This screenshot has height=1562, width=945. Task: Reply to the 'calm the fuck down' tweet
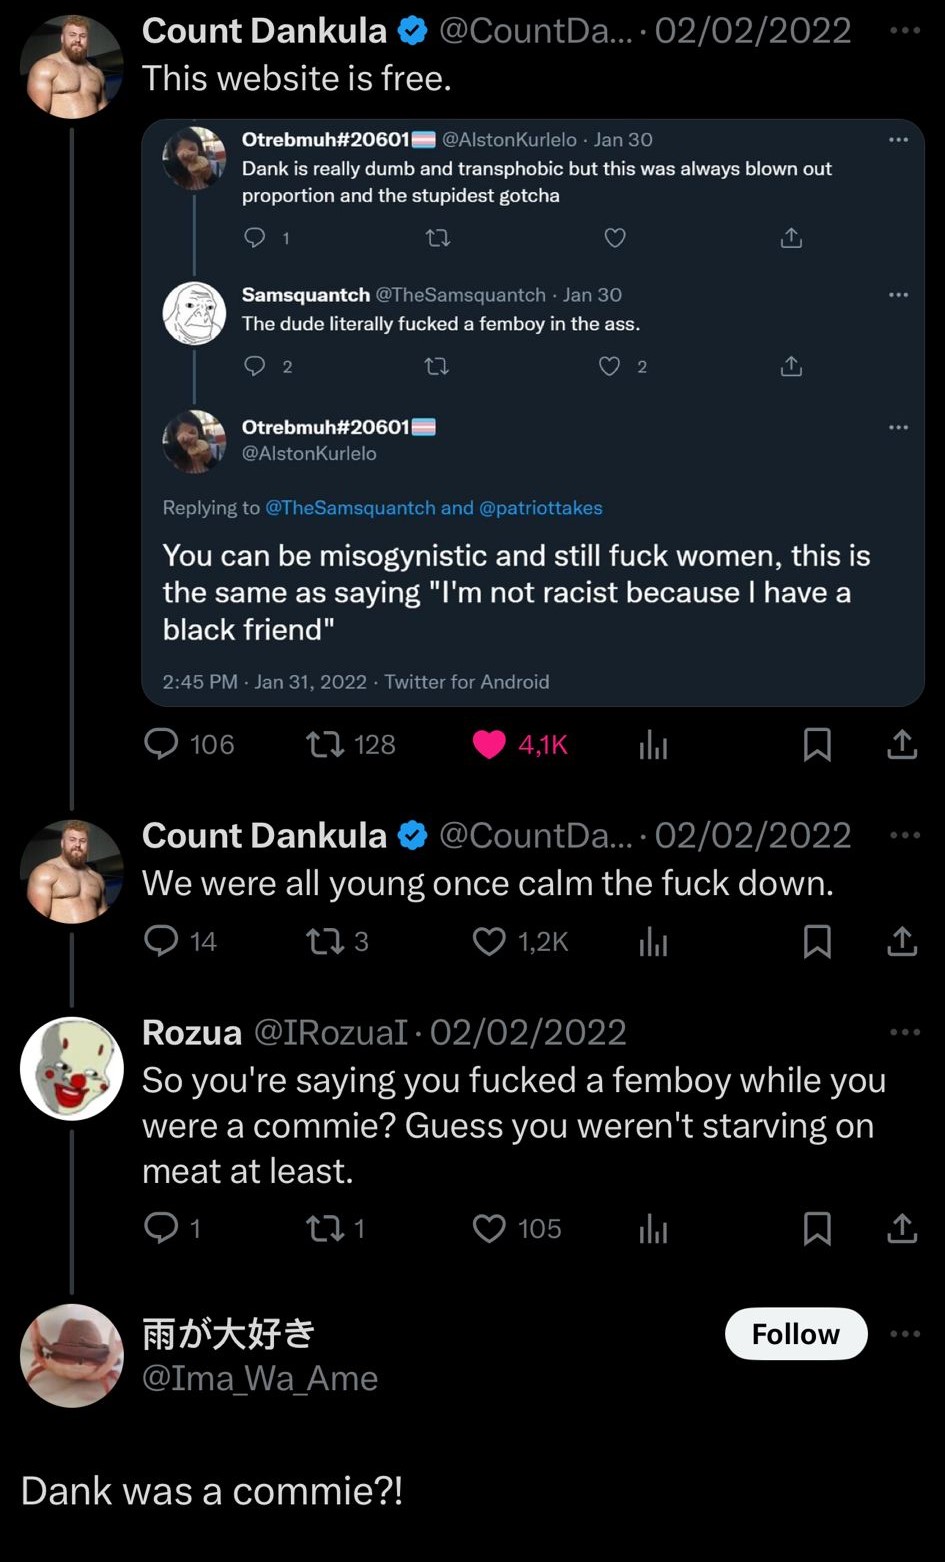tap(161, 941)
